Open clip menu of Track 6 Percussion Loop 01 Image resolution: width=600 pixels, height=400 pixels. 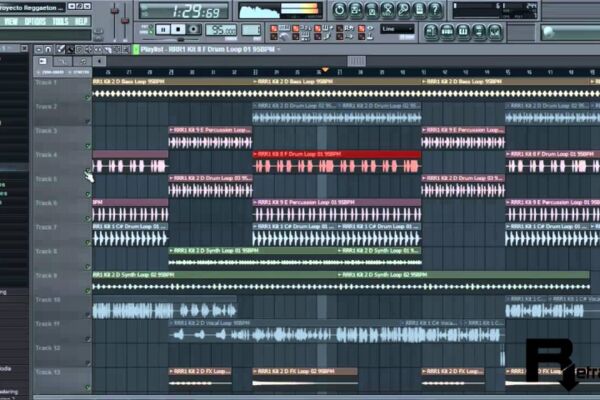[x=255, y=202]
